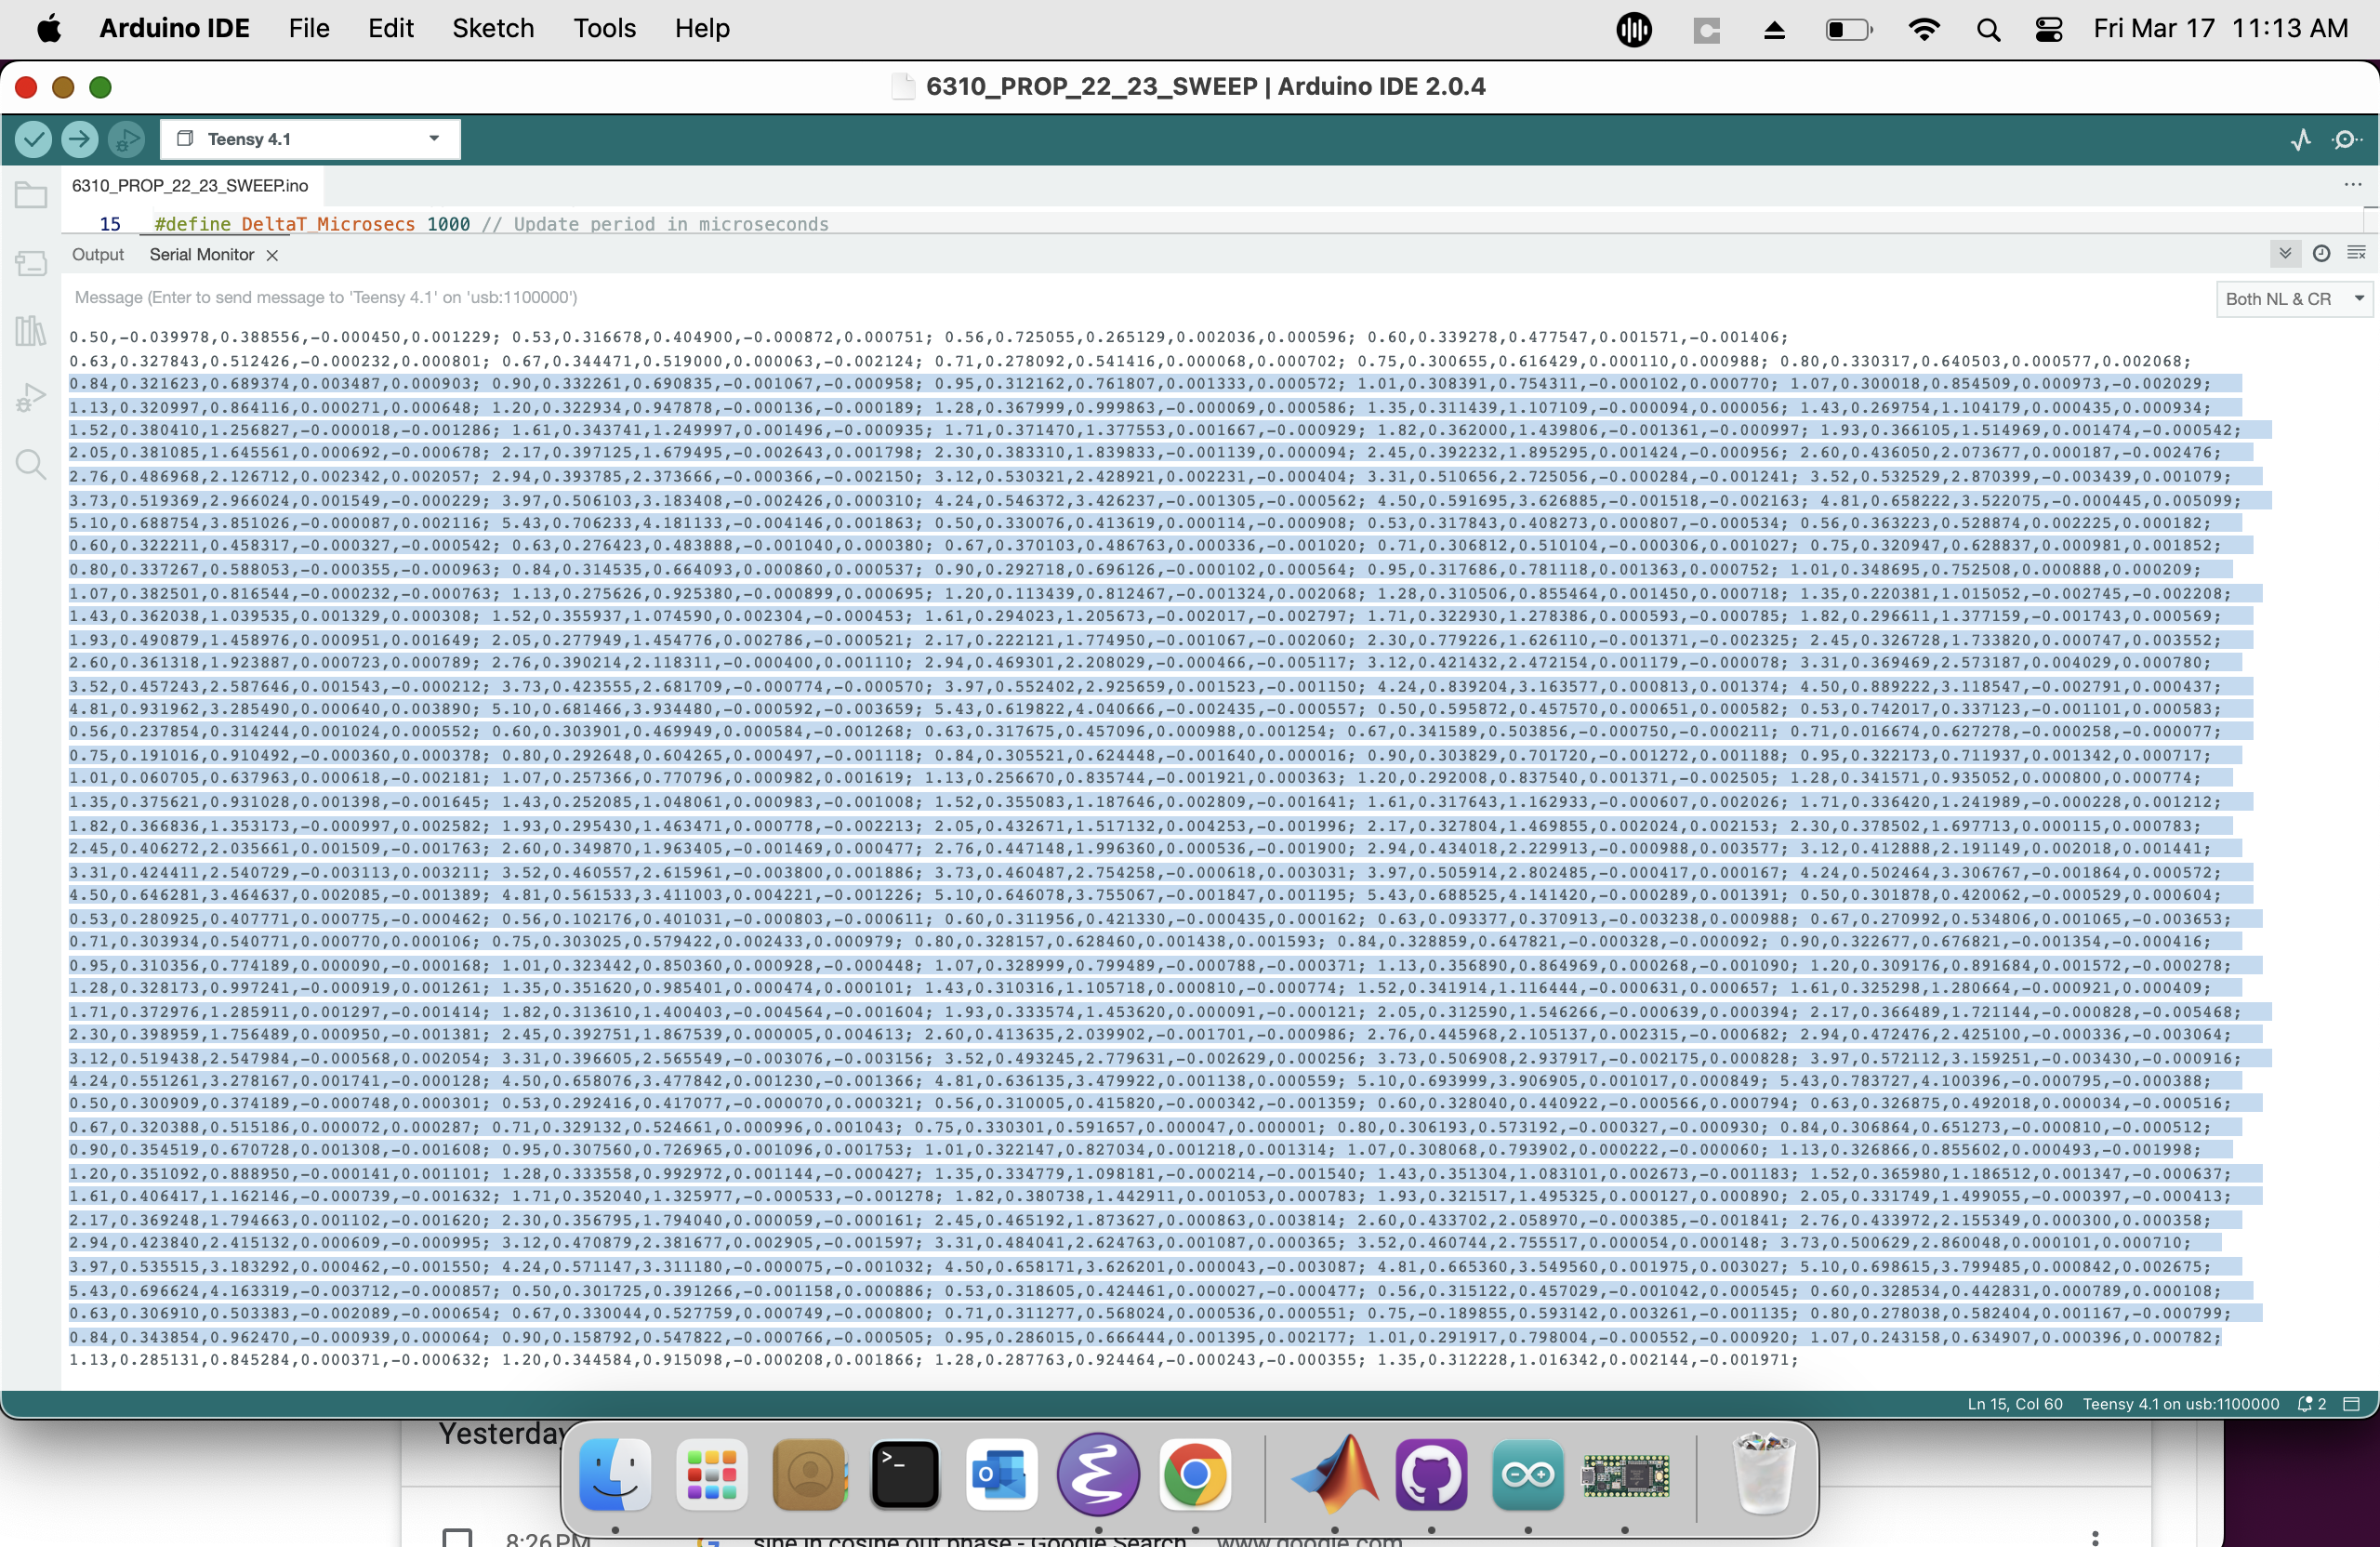Click the notifications count in status bar
The width and height of the screenshot is (2380, 1547).
(2312, 1404)
